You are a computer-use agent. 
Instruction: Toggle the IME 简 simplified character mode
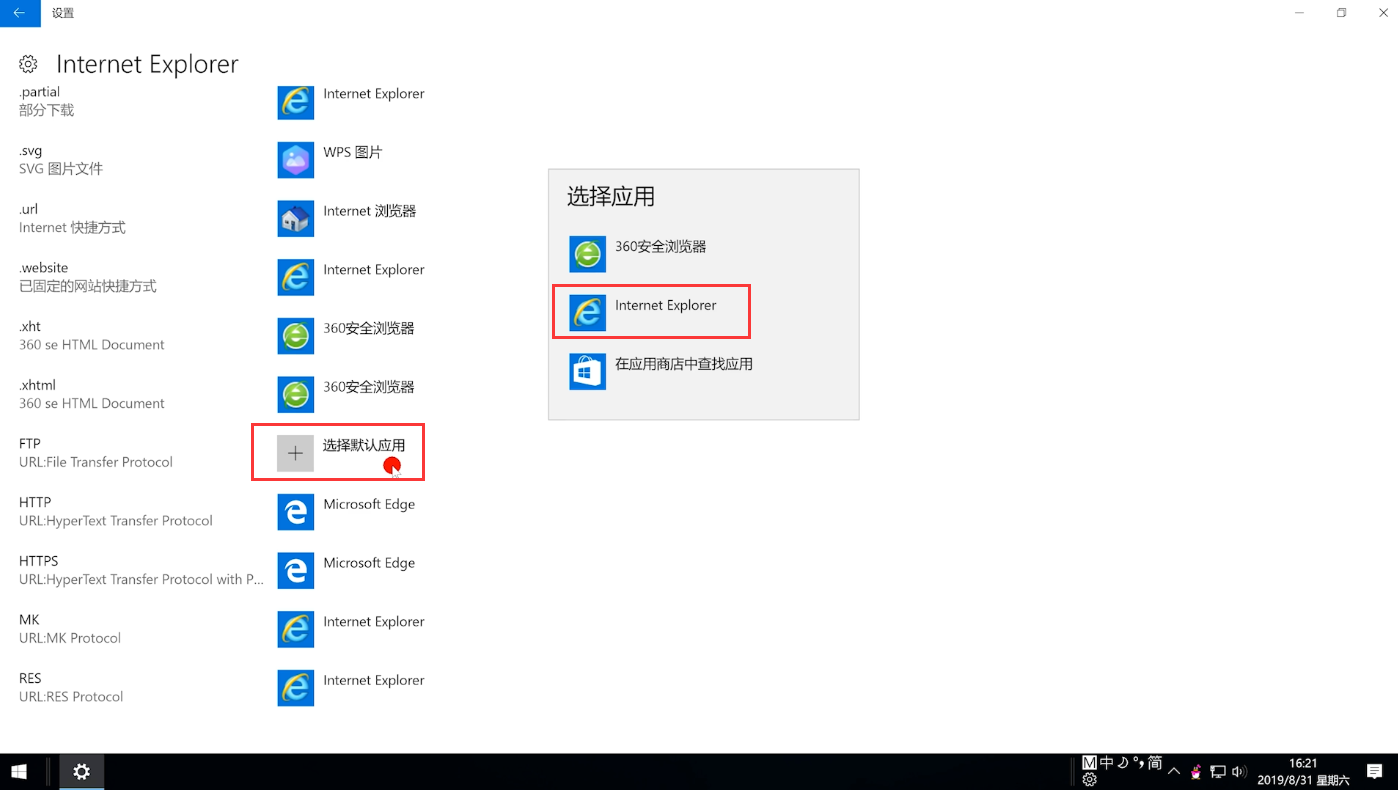coord(1155,763)
